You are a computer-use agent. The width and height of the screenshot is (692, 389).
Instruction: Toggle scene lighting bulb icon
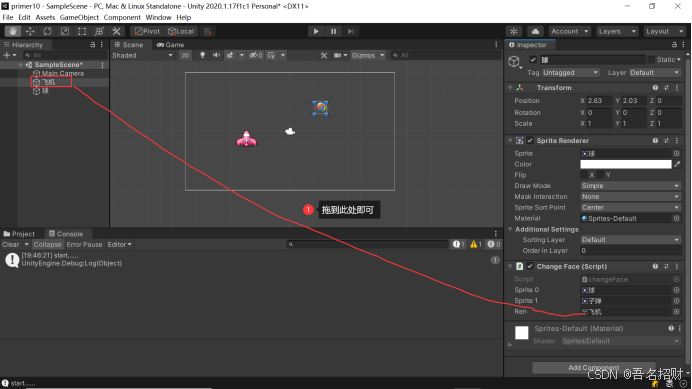click(x=203, y=55)
